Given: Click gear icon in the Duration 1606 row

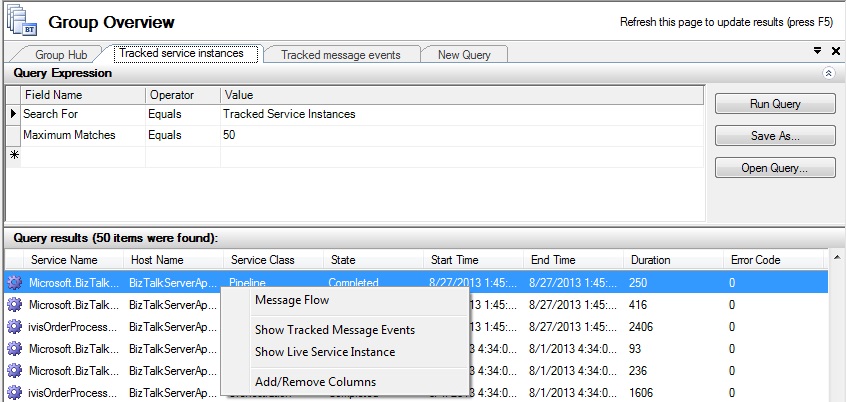Looking at the screenshot, I should pyautogui.click(x=15, y=393).
